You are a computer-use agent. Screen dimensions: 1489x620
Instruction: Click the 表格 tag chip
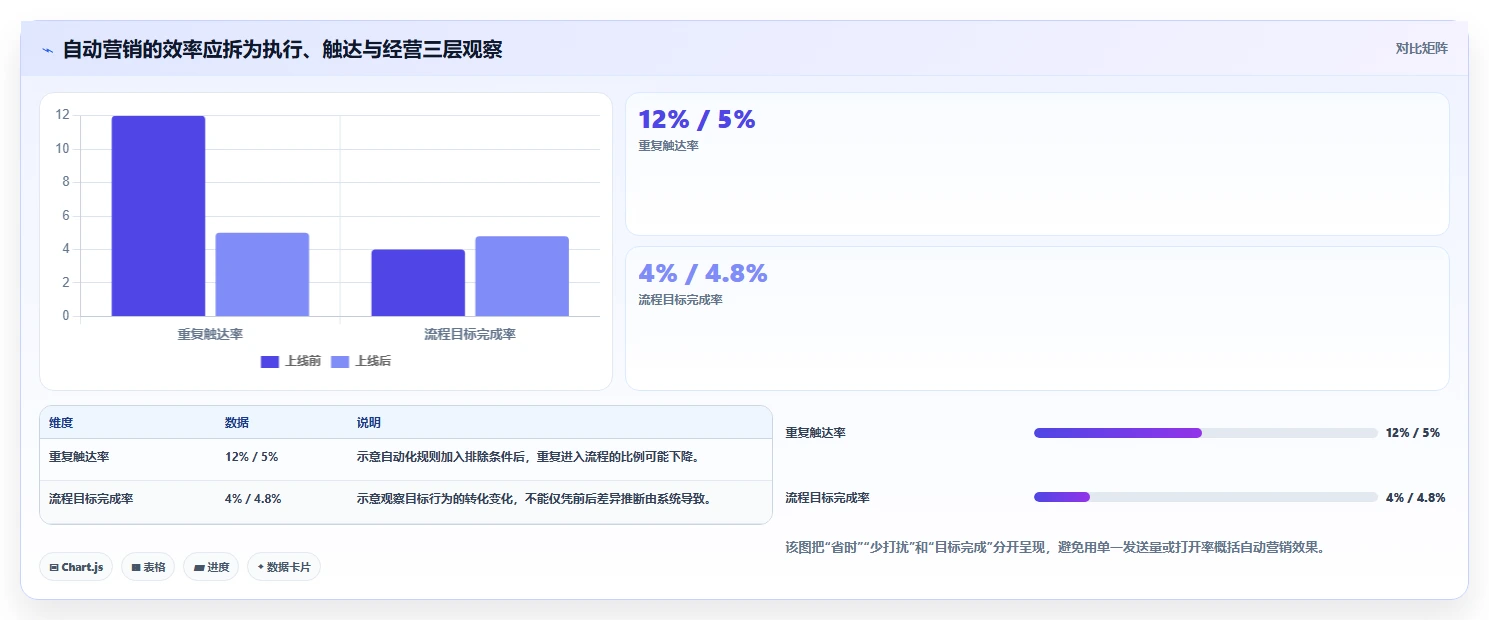(x=148, y=567)
